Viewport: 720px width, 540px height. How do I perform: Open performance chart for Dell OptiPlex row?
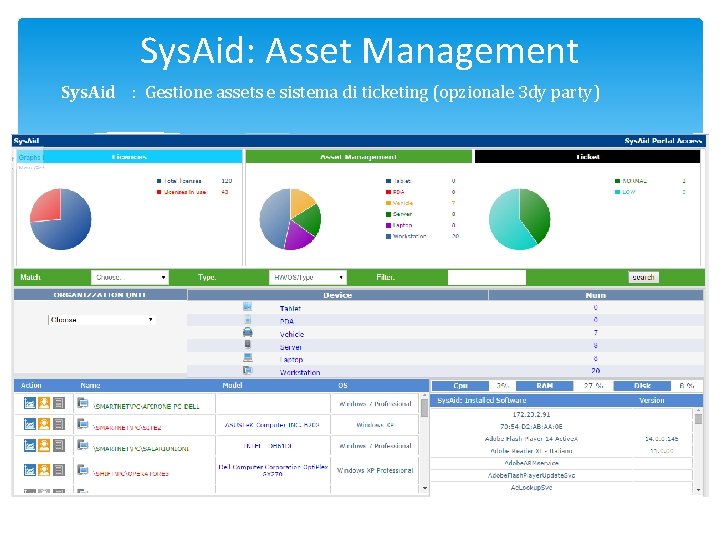[29, 470]
